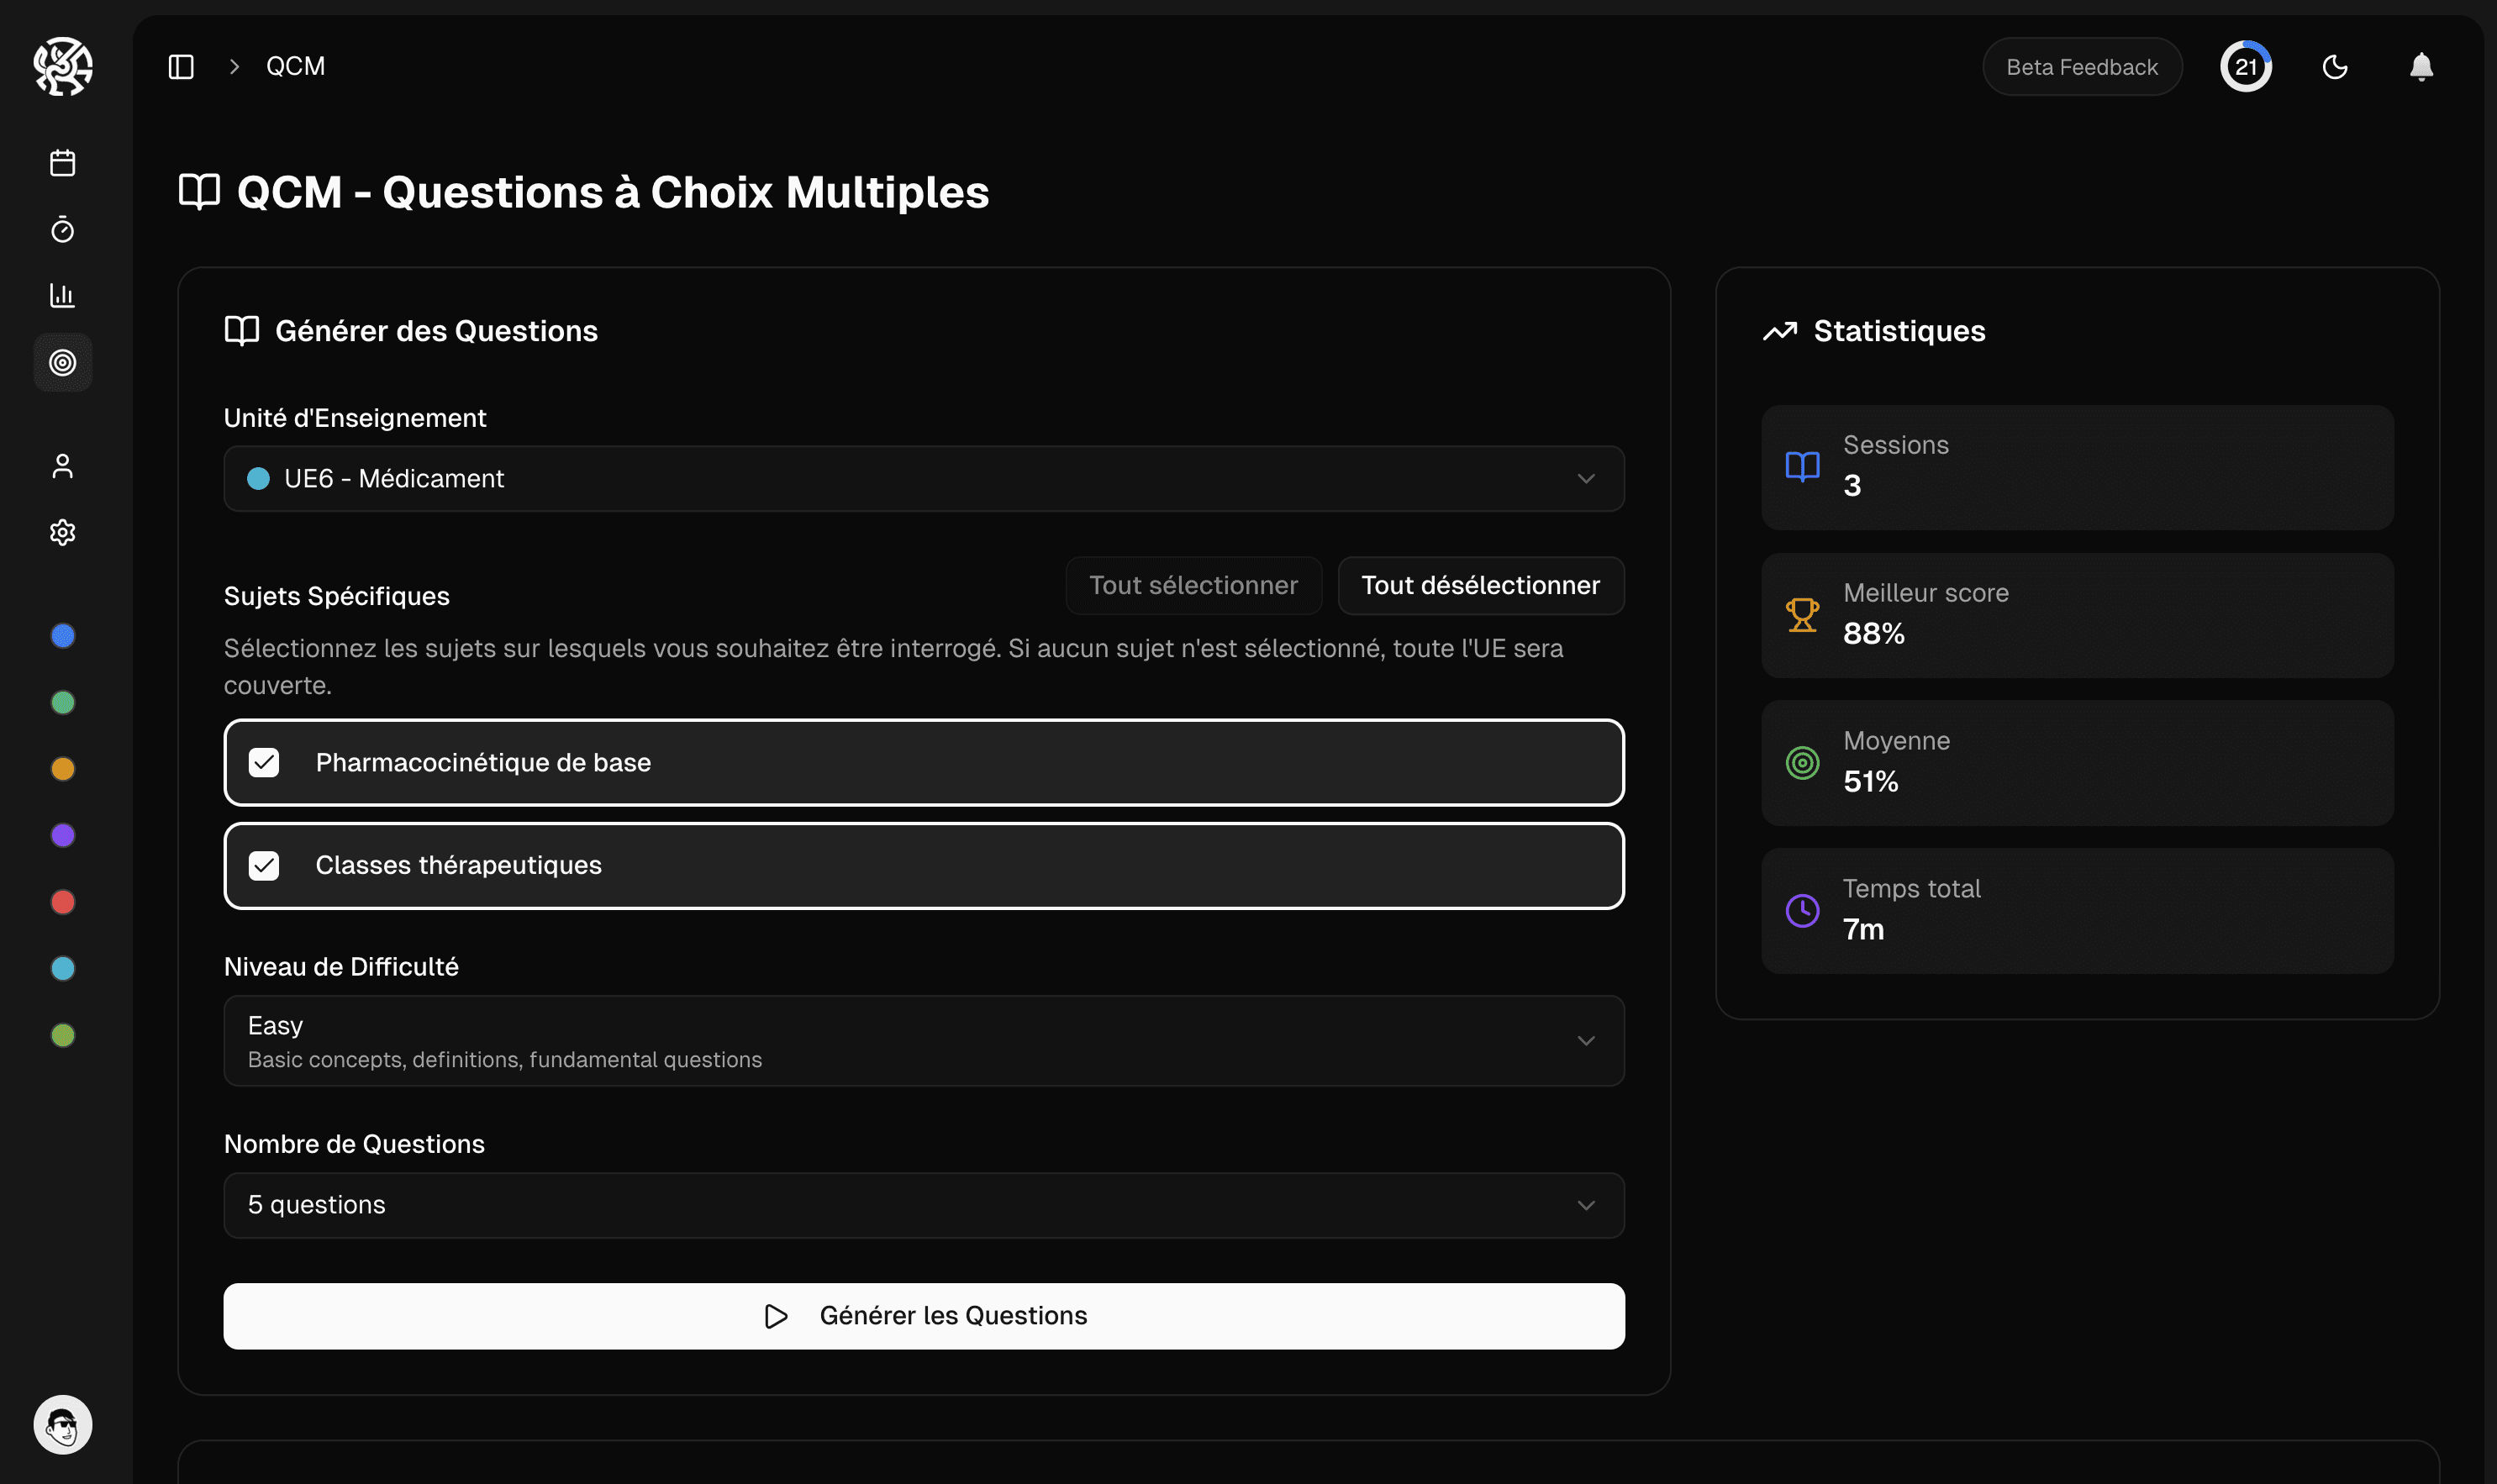Toggle the sidebar panel icon
Image resolution: width=2497 pixels, height=1484 pixels.
click(181, 67)
